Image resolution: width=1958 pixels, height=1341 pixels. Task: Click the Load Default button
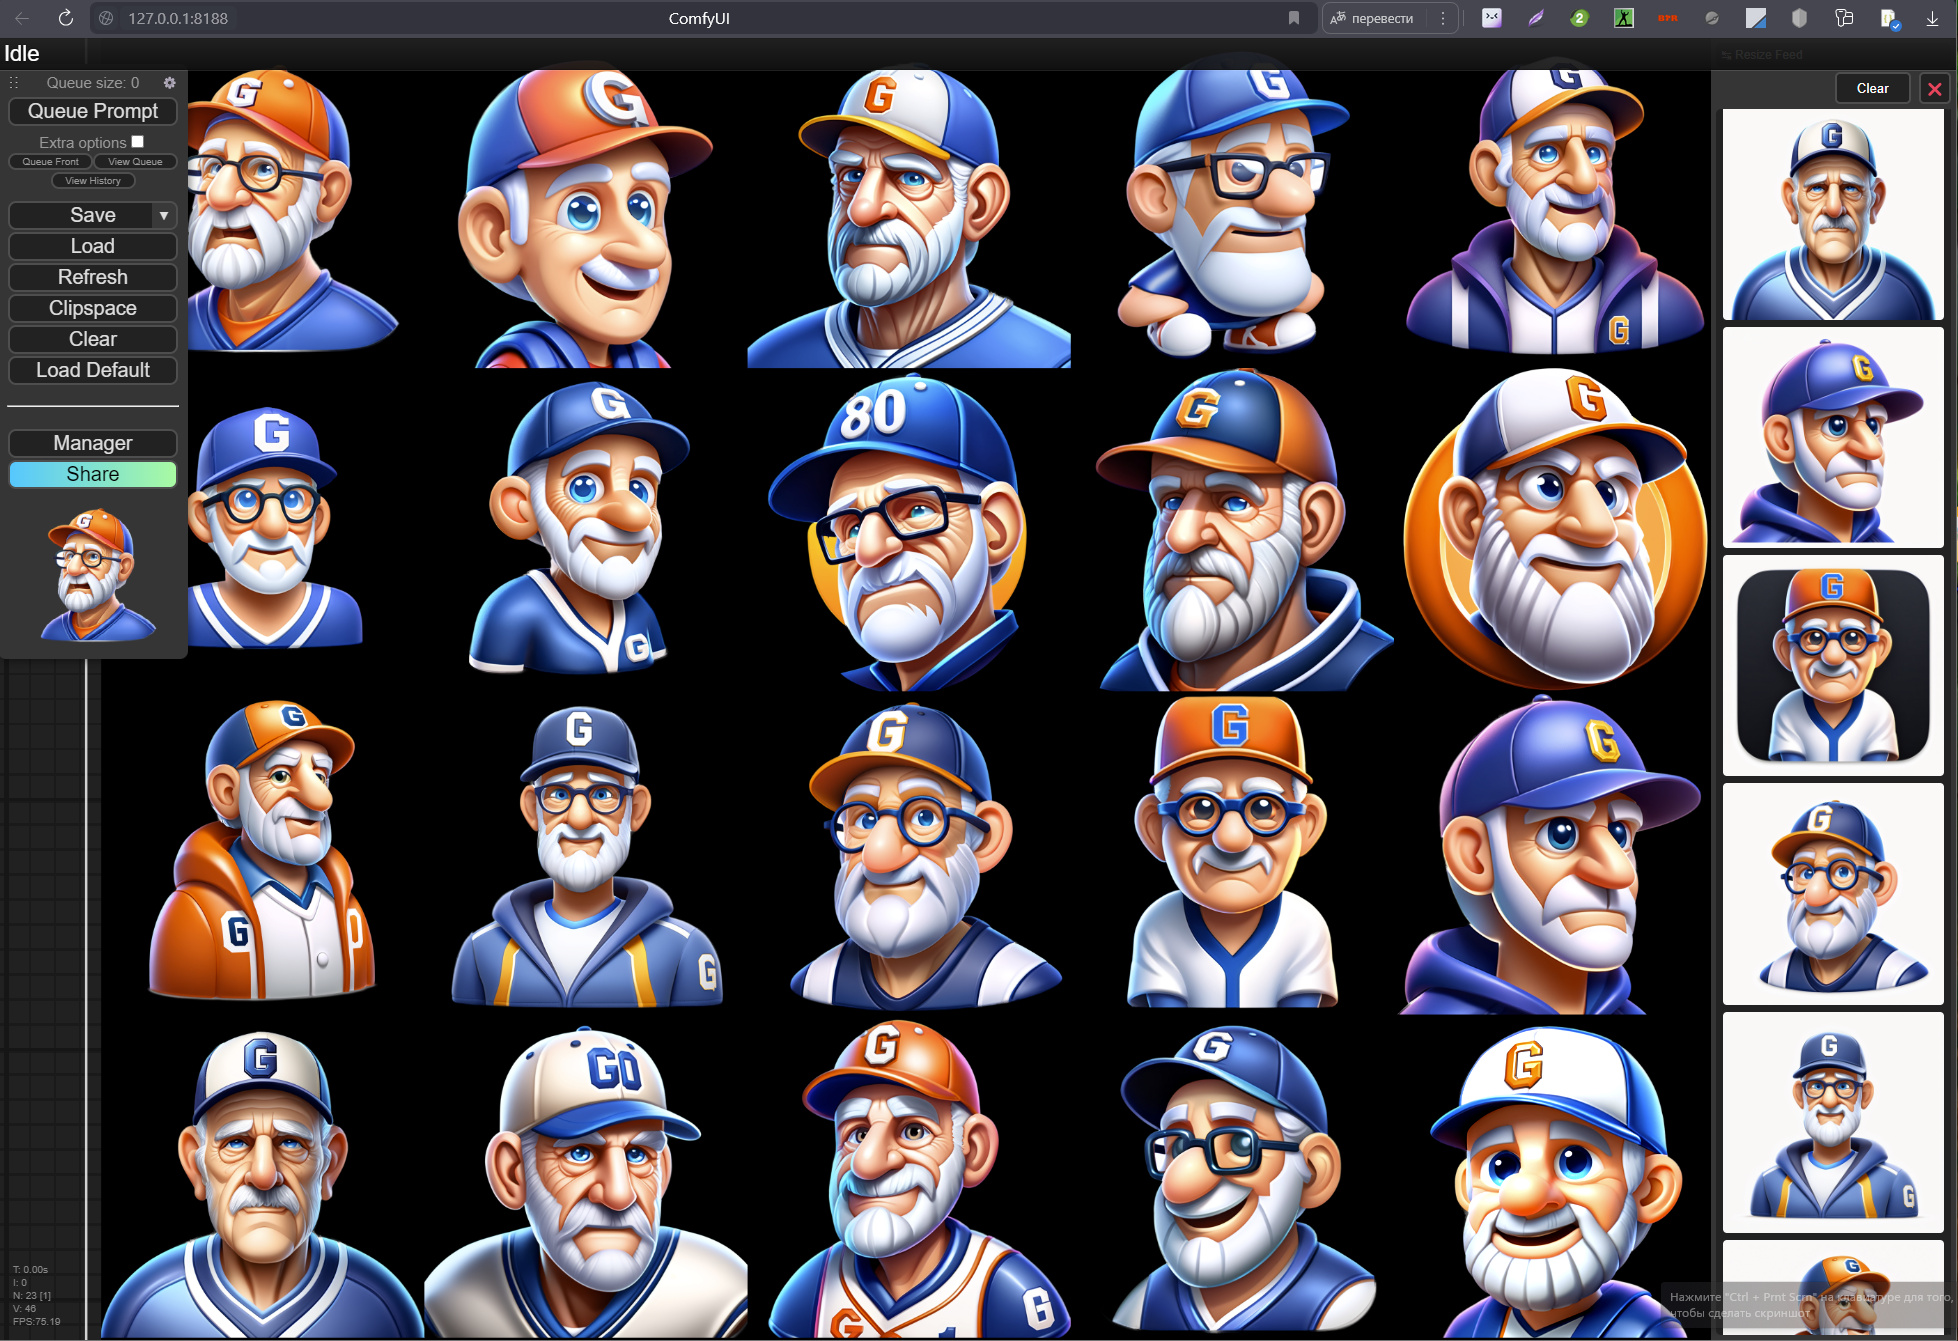(91, 369)
